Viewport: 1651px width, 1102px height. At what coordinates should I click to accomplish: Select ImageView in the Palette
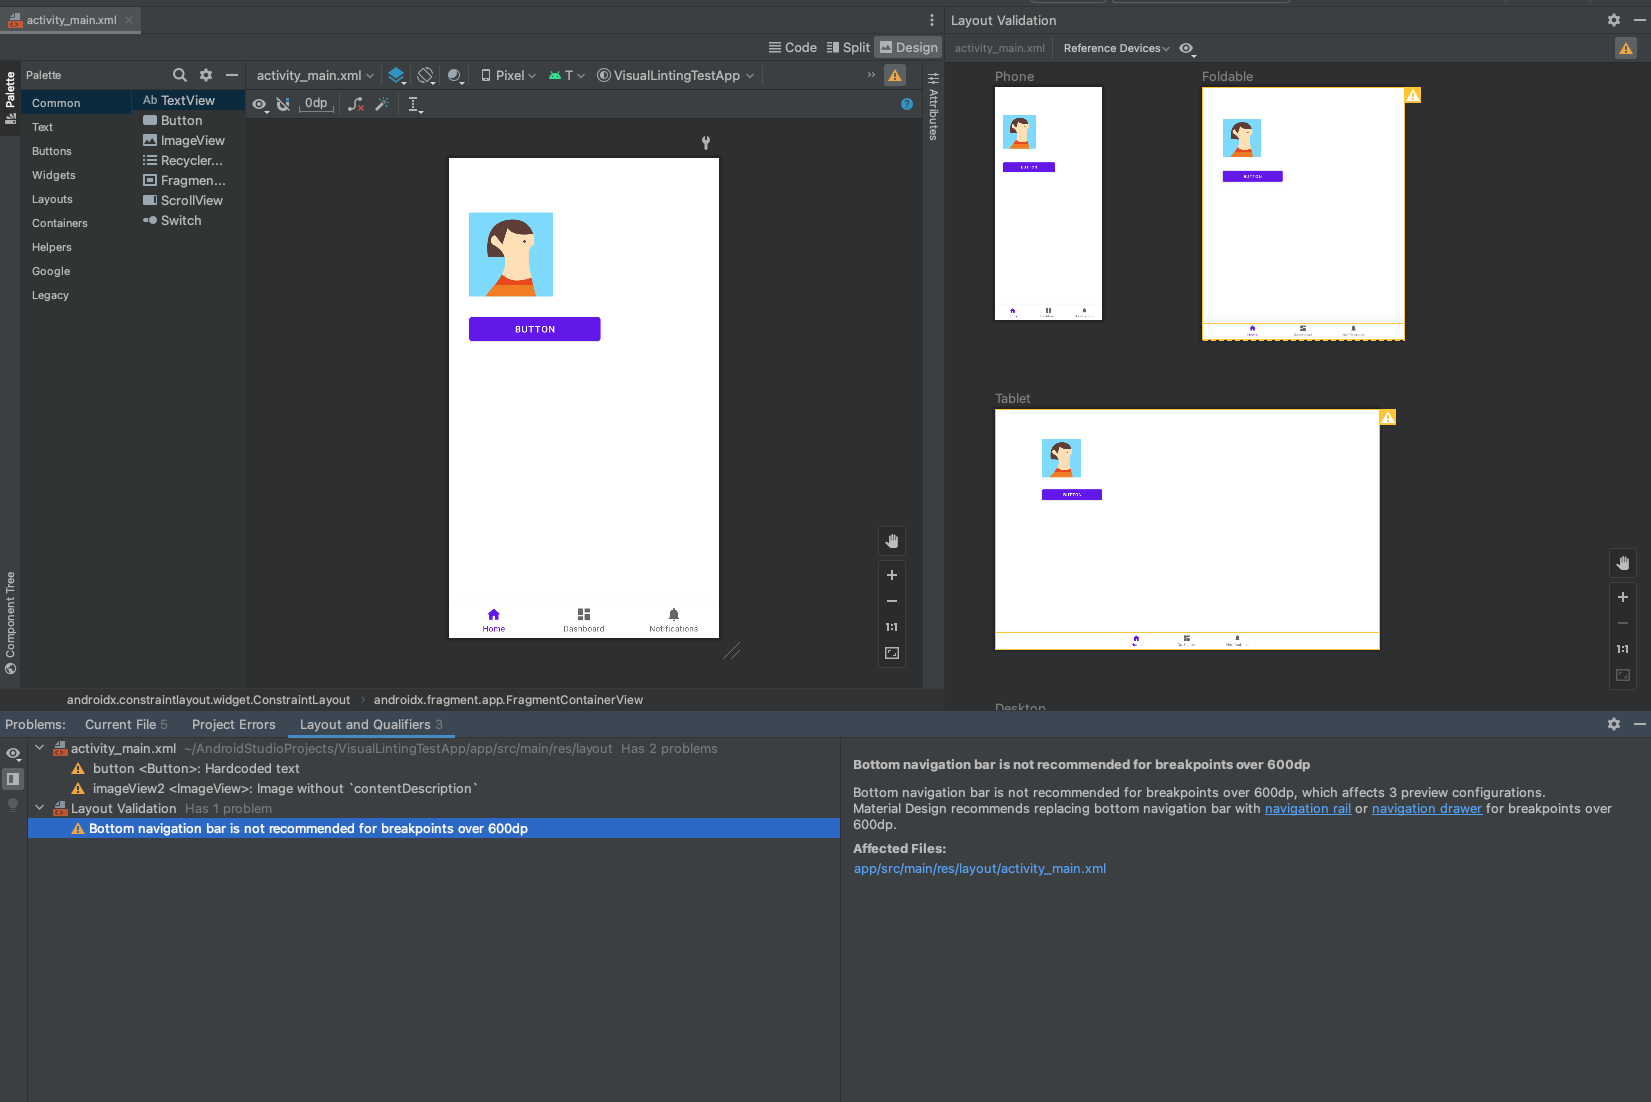(191, 140)
